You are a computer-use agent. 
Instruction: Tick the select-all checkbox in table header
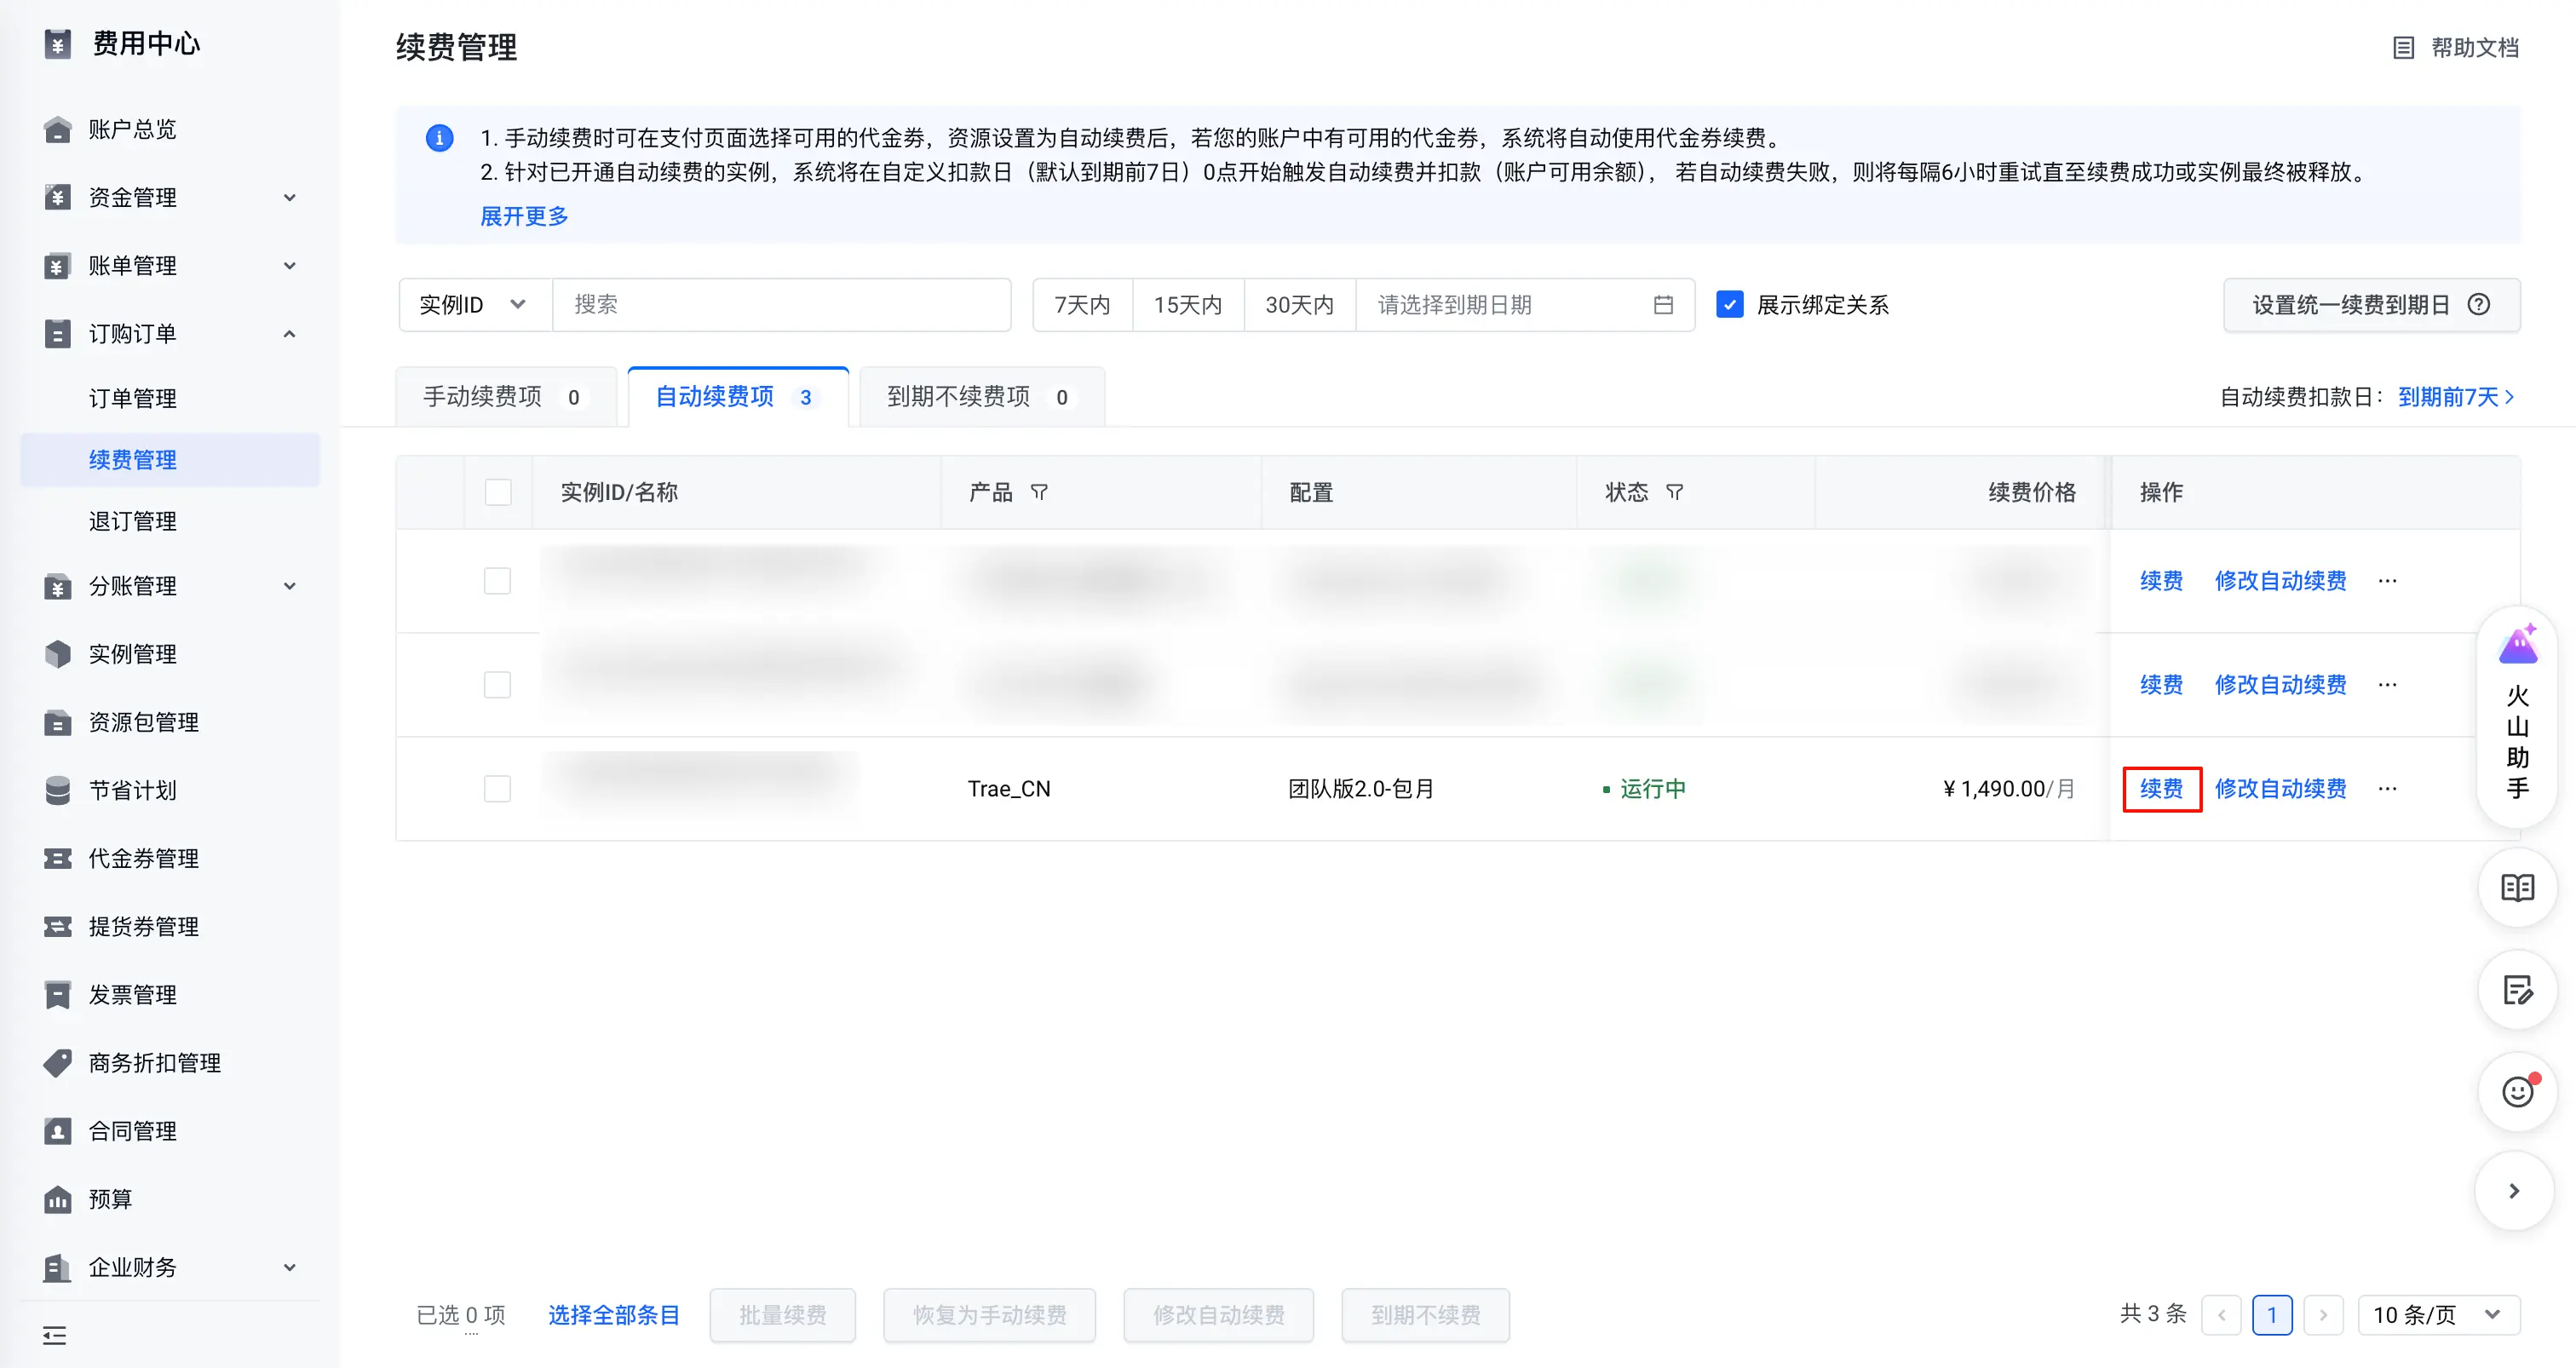[498, 492]
